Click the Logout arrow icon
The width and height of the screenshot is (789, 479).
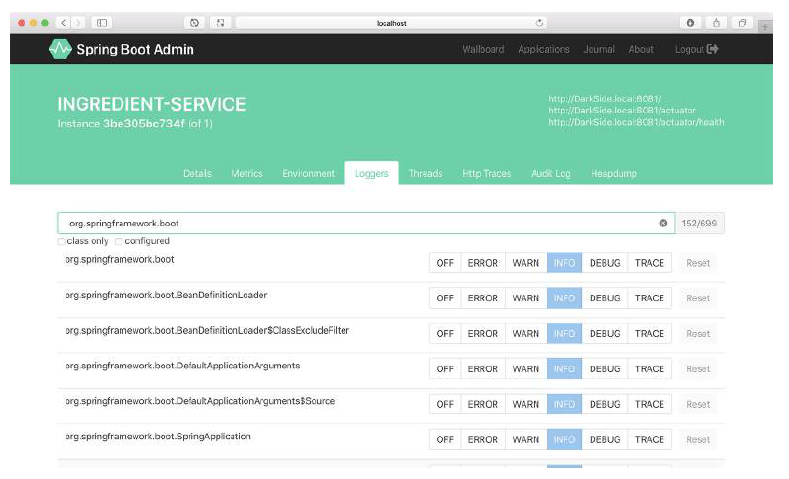tap(713, 49)
